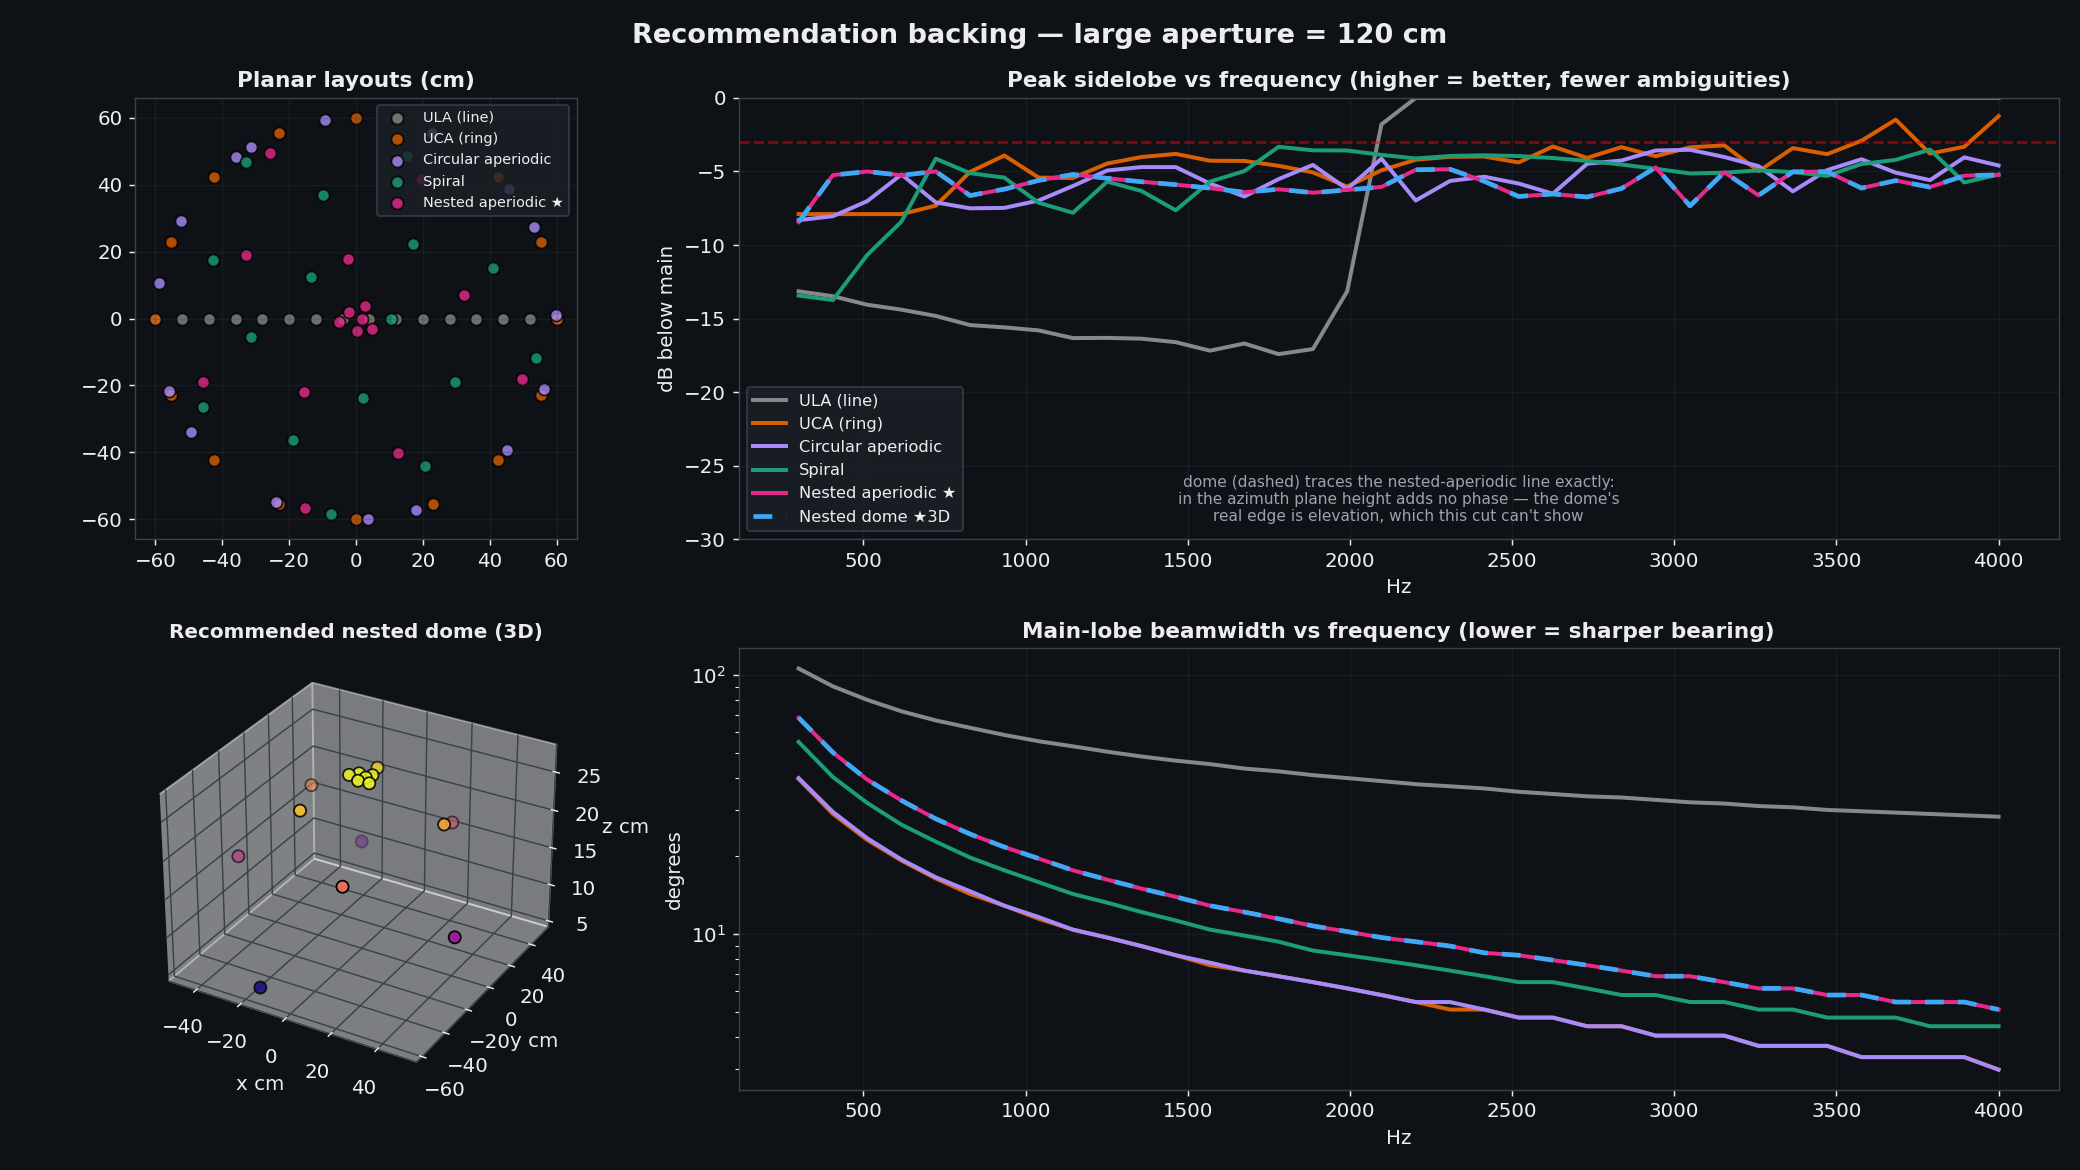Click the '10²' tick label on the beamwidth chart
Screen dimensions: 2080x1170
click(x=707, y=676)
